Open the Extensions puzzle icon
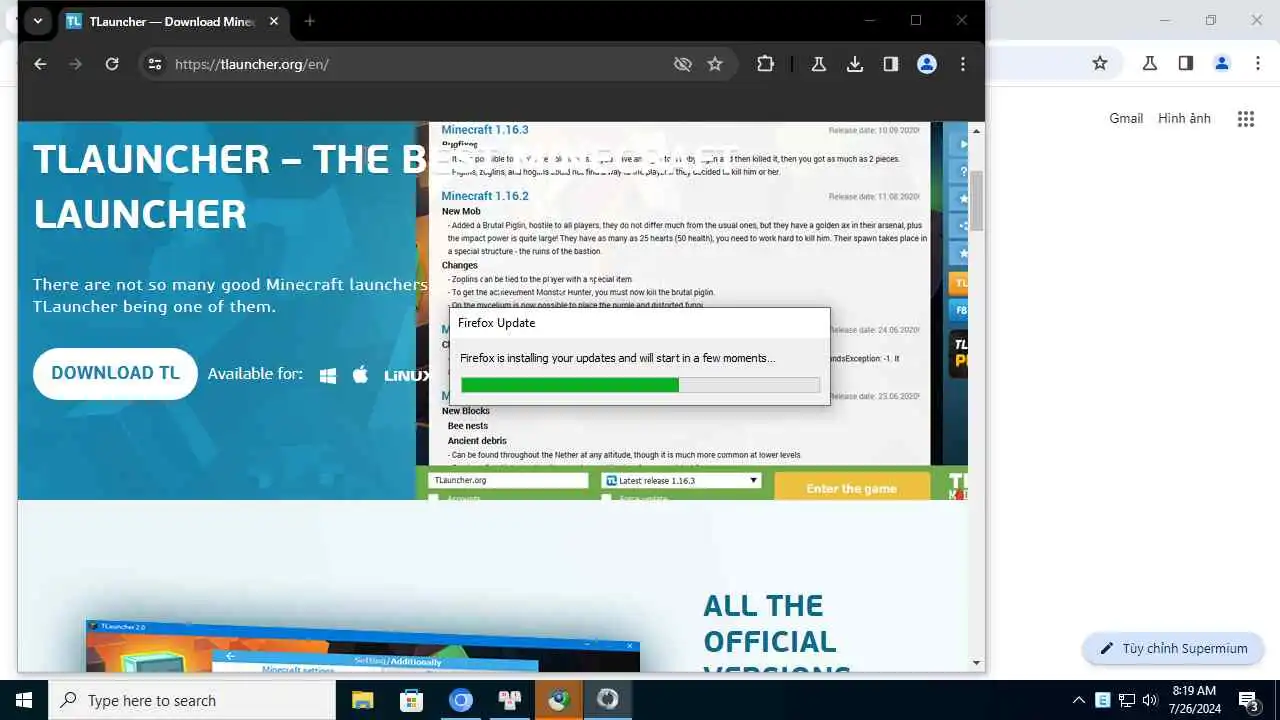 765,64
